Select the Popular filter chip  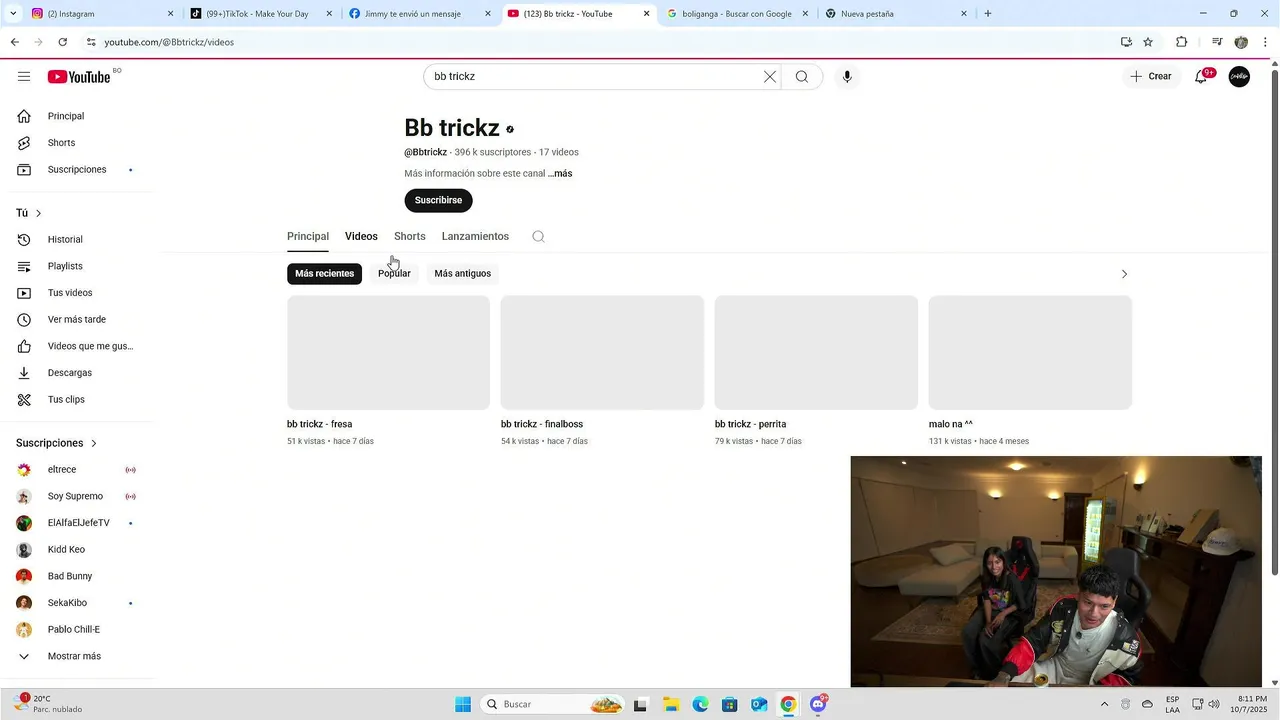pos(394,274)
